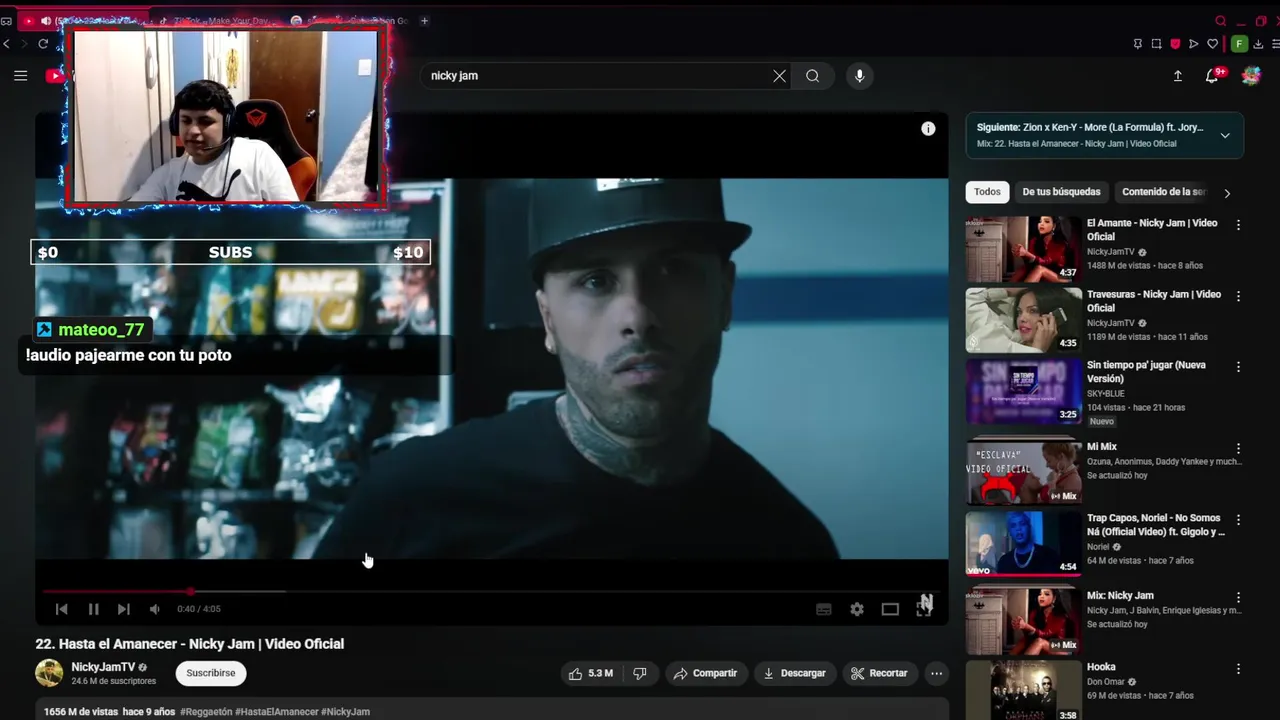Screen dimensions: 1280x720
Task: Like the video showing 5.3 M
Action: [x=590, y=674]
